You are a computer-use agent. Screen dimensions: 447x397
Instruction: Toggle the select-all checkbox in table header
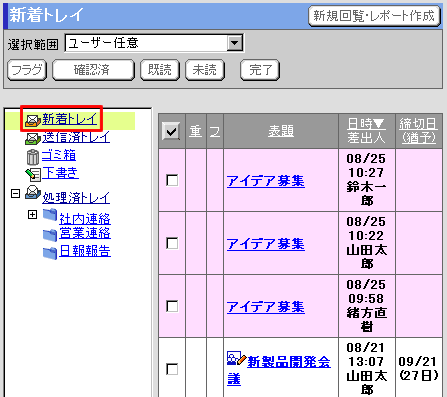click(x=171, y=131)
